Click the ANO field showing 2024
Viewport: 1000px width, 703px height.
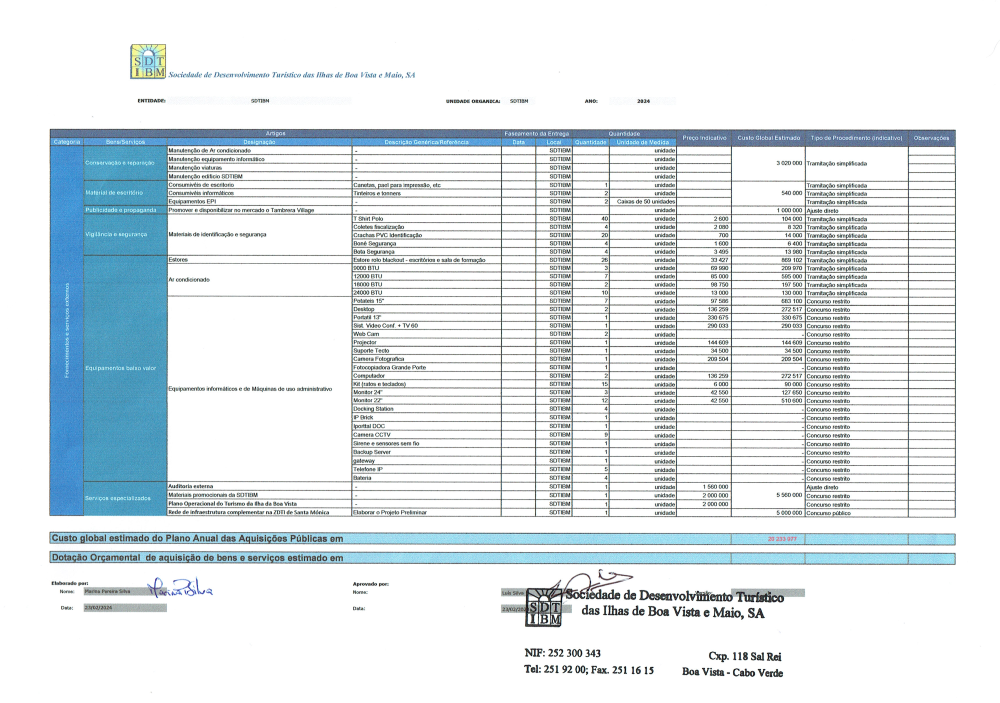pyautogui.click(x=642, y=101)
